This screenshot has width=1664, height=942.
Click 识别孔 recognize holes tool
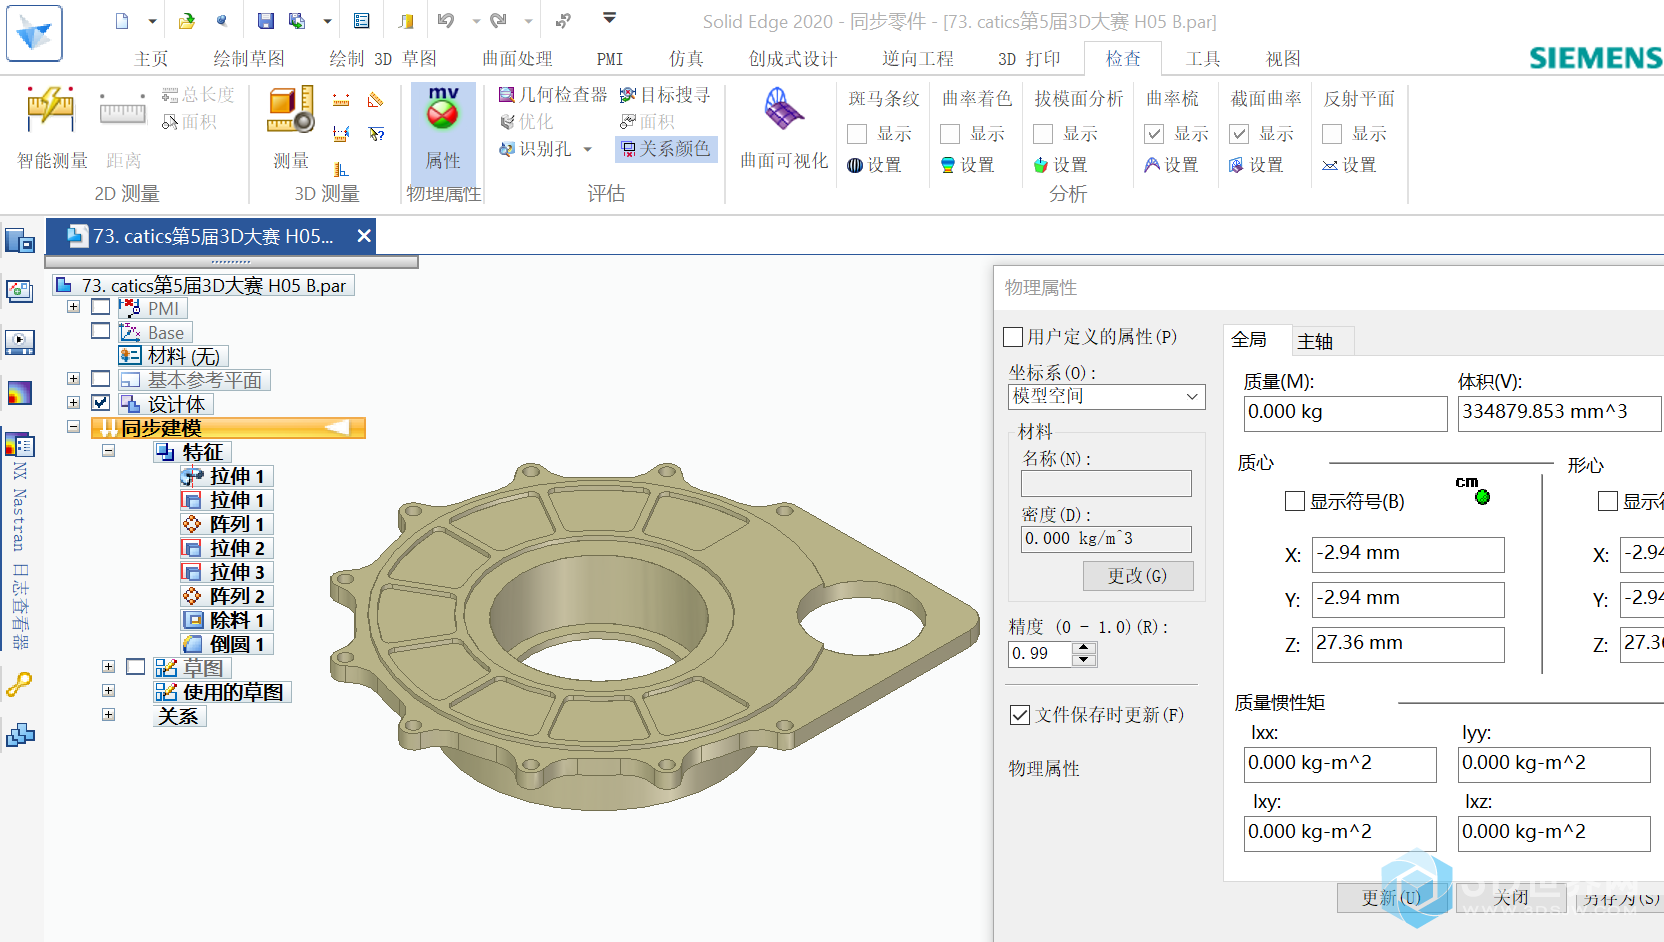click(536, 149)
